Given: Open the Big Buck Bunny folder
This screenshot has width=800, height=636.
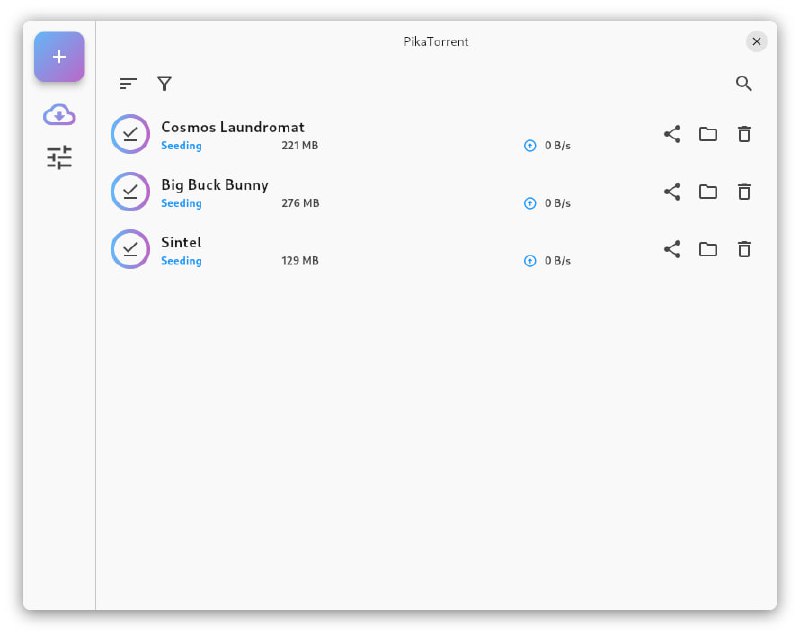Looking at the screenshot, I should point(708,192).
